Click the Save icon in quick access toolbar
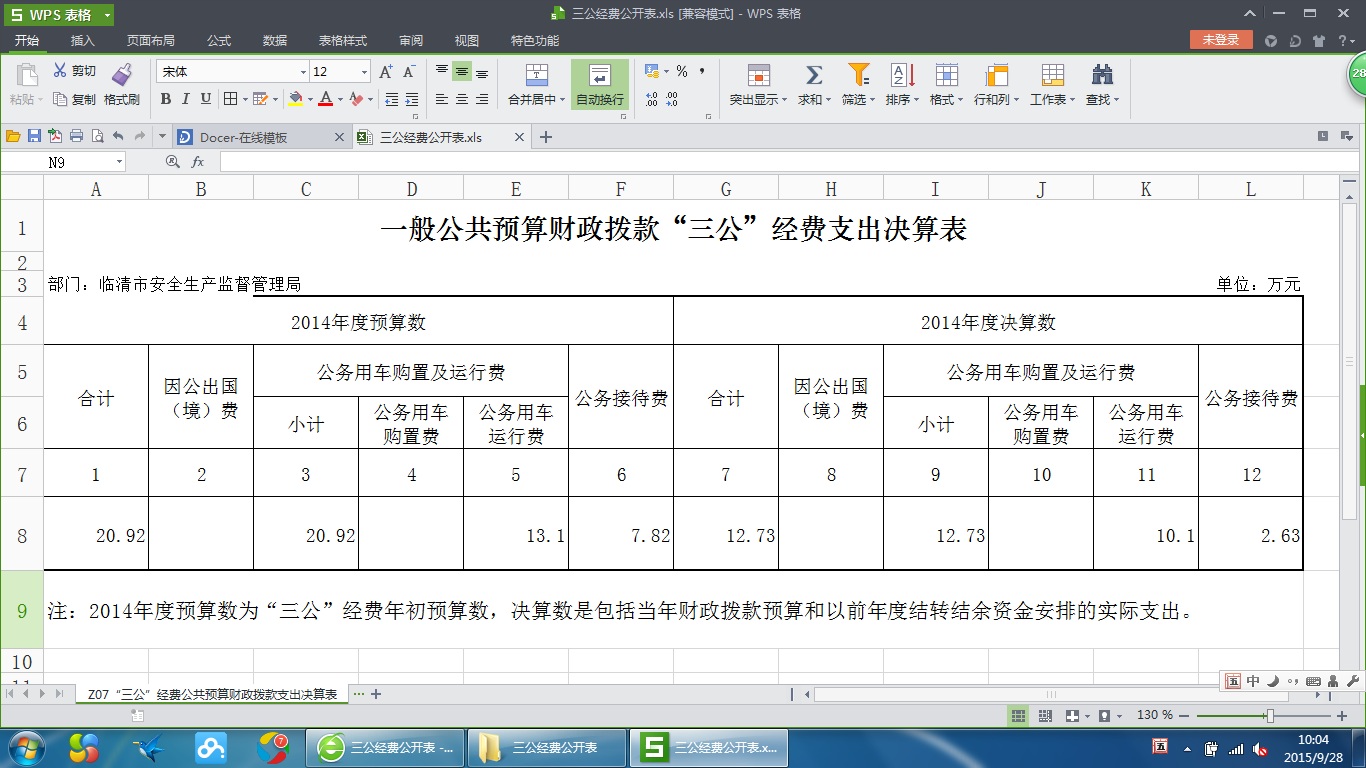 point(34,137)
